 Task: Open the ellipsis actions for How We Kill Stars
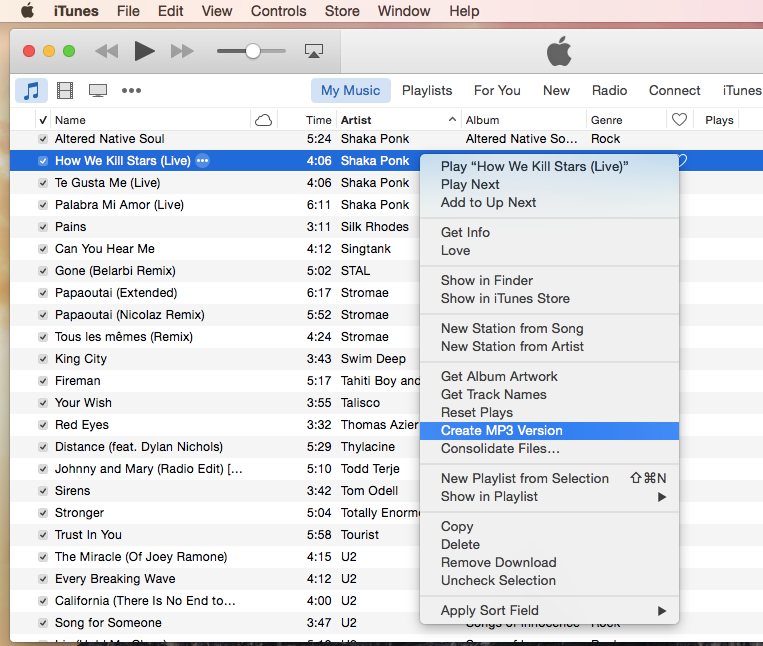202,161
